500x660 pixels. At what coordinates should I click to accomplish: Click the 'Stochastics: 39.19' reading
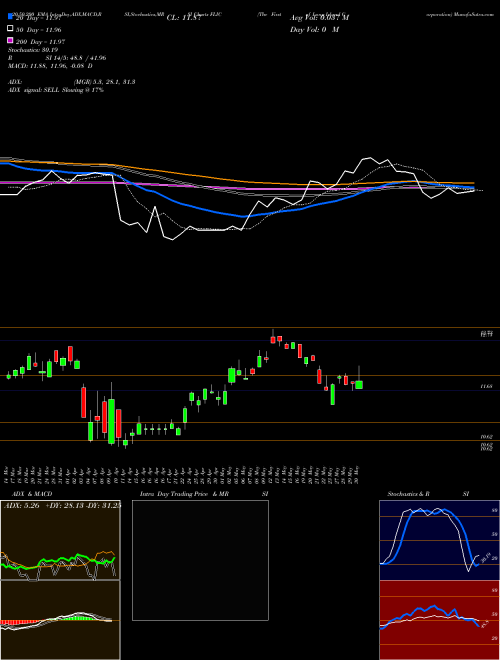click(x=33, y=50)
